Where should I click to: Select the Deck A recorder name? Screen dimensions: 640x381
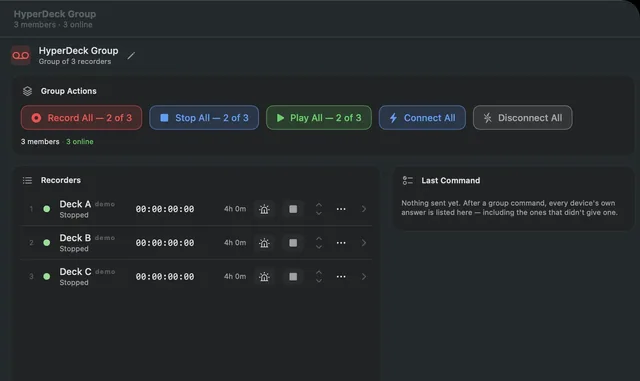75,204
